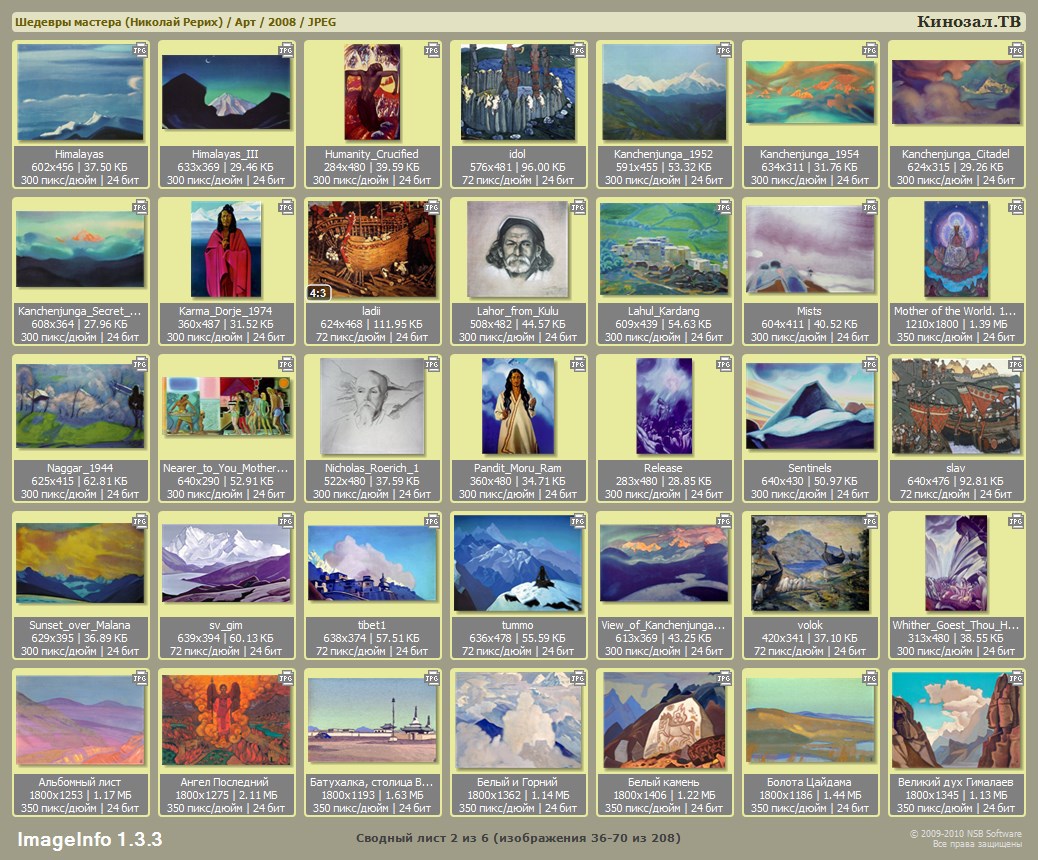1038x860 pixels.
Task: Click the JPG badge on Kanchenjunga_1952
Action: [x=724, y=50]
